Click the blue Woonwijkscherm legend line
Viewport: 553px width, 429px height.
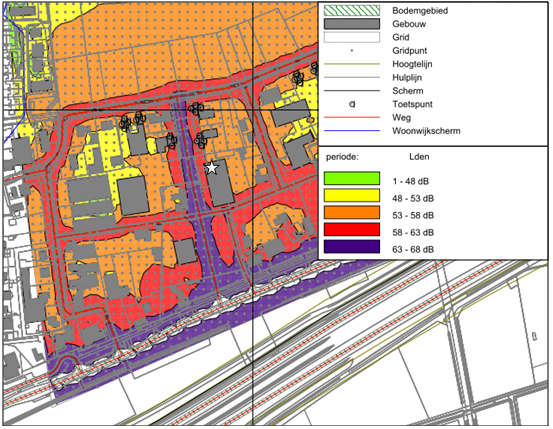(x=352, y=131)
